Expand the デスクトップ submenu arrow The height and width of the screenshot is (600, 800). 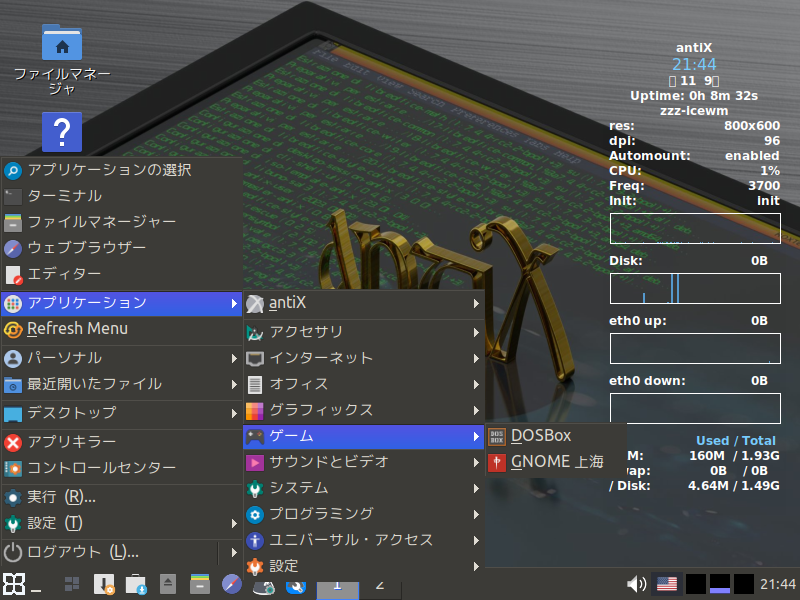pos(234,413)
